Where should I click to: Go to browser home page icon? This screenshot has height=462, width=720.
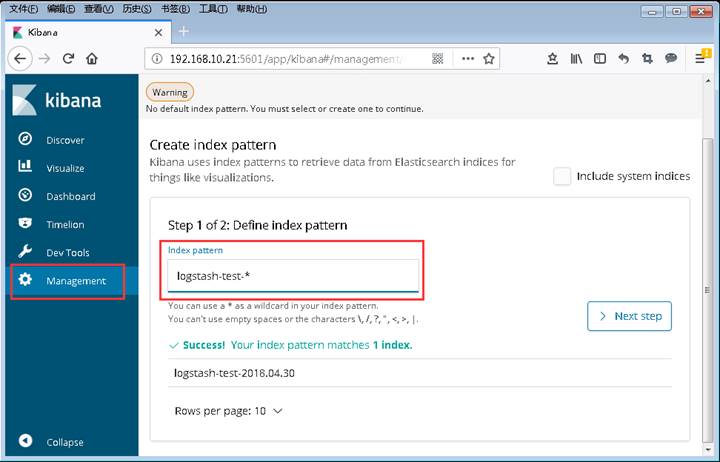tap(92, 58)
